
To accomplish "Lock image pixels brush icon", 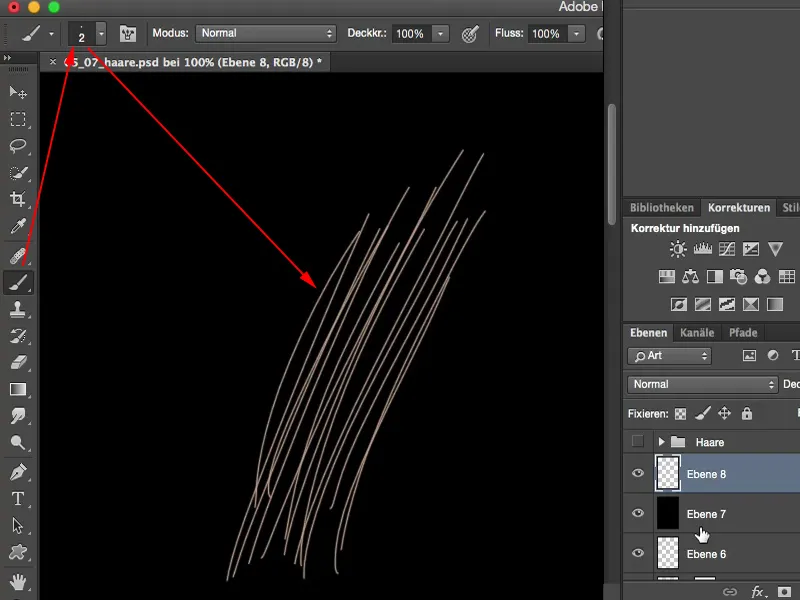I will click(x=703, y=414).
